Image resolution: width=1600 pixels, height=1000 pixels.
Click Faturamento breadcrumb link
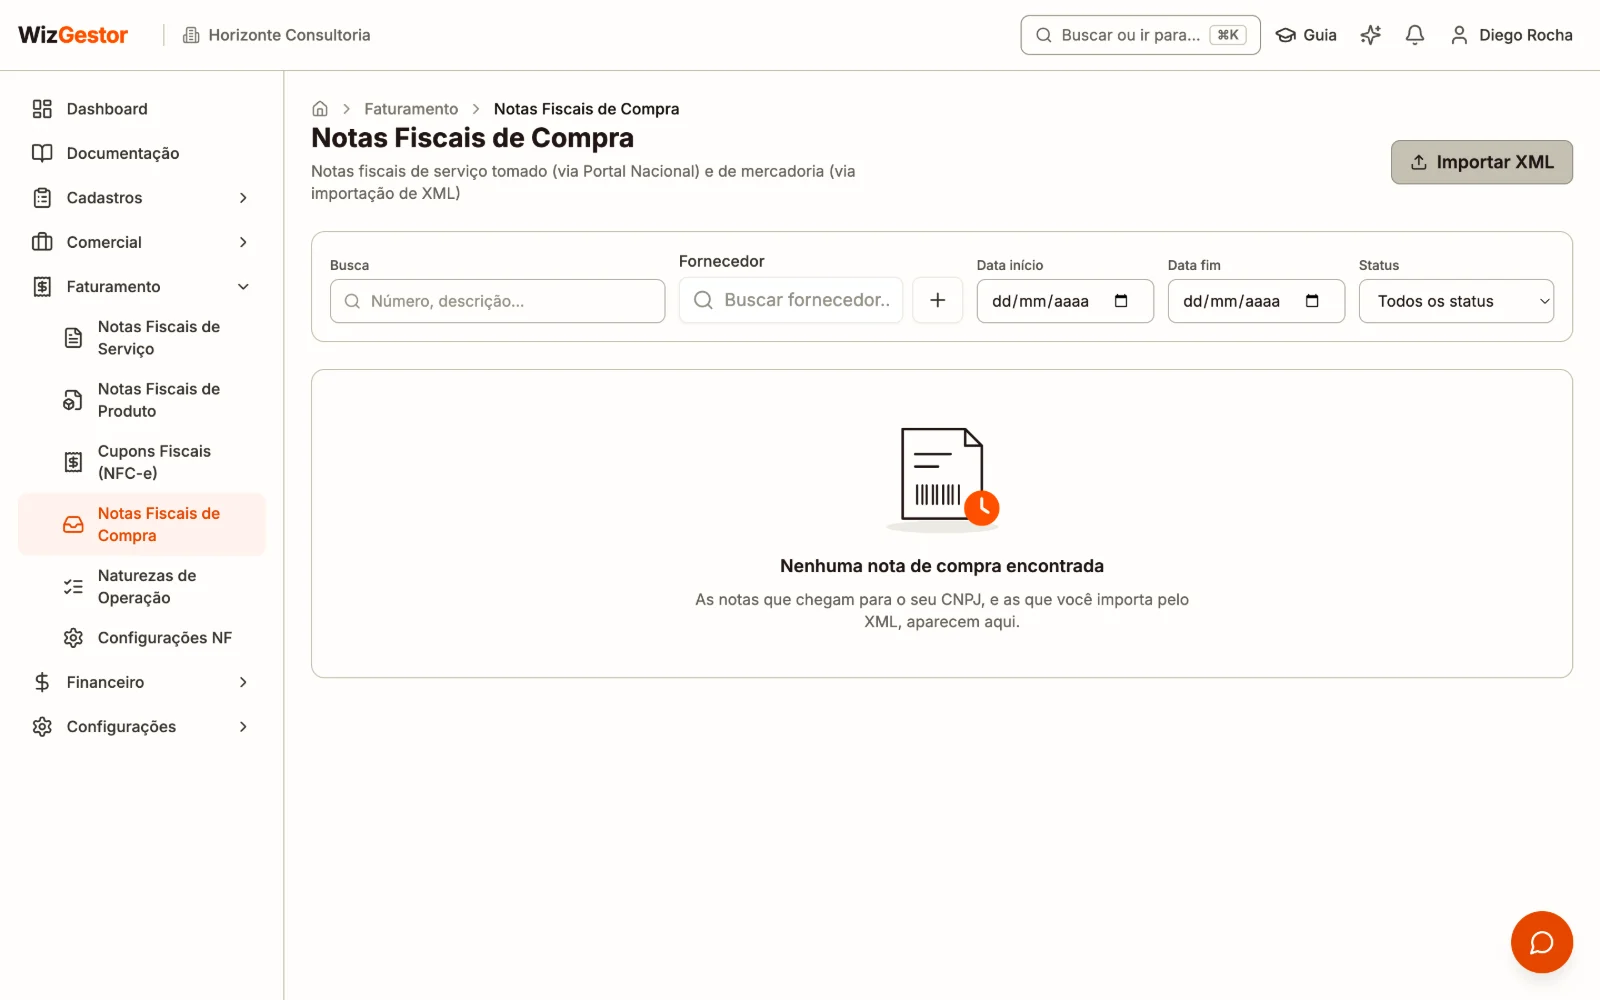[x=411, y=109]
